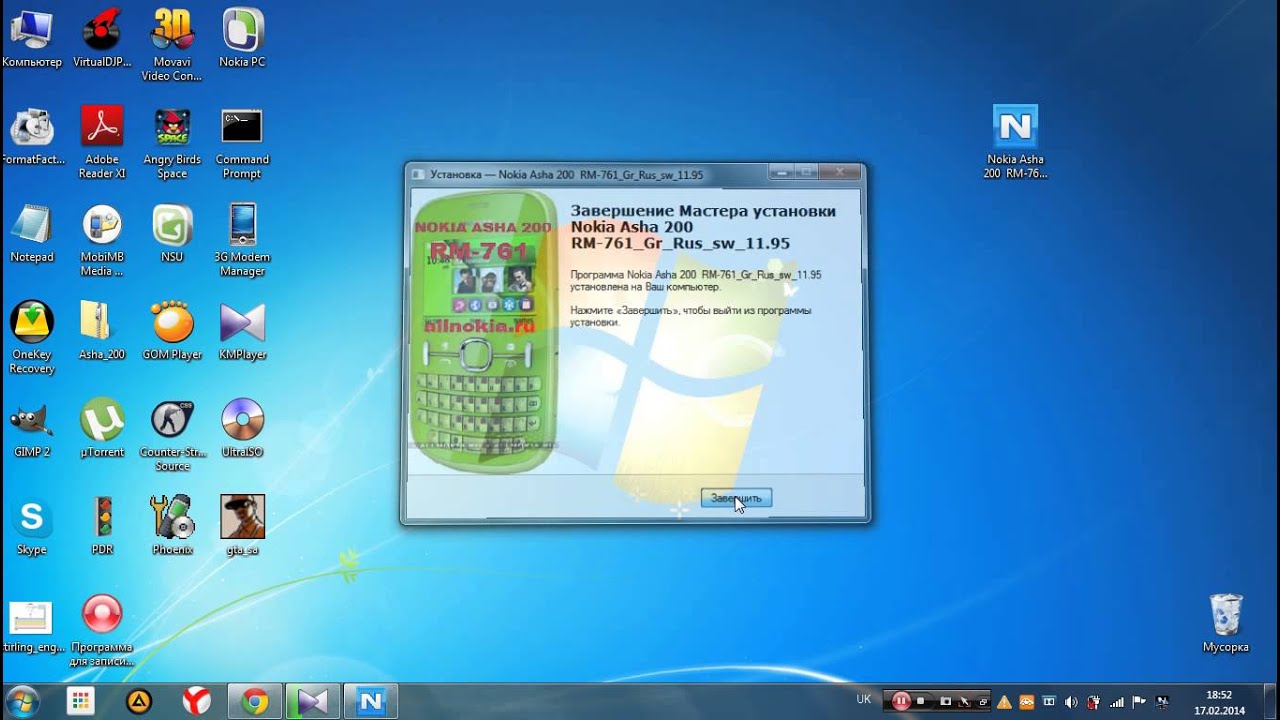This screenshot has width=1280, height=720.
Task: Open Notepad desktop icon
Action: [32, 234]
